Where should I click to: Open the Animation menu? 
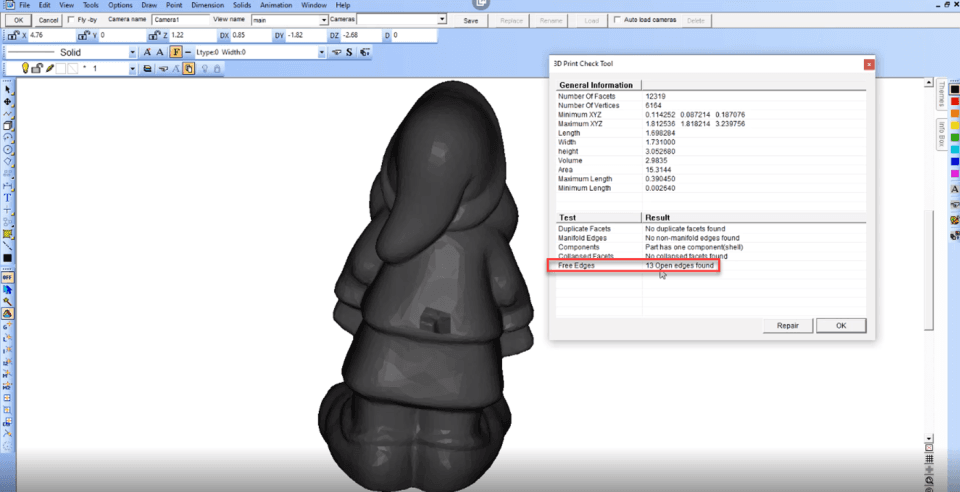(x=276, y=5)
